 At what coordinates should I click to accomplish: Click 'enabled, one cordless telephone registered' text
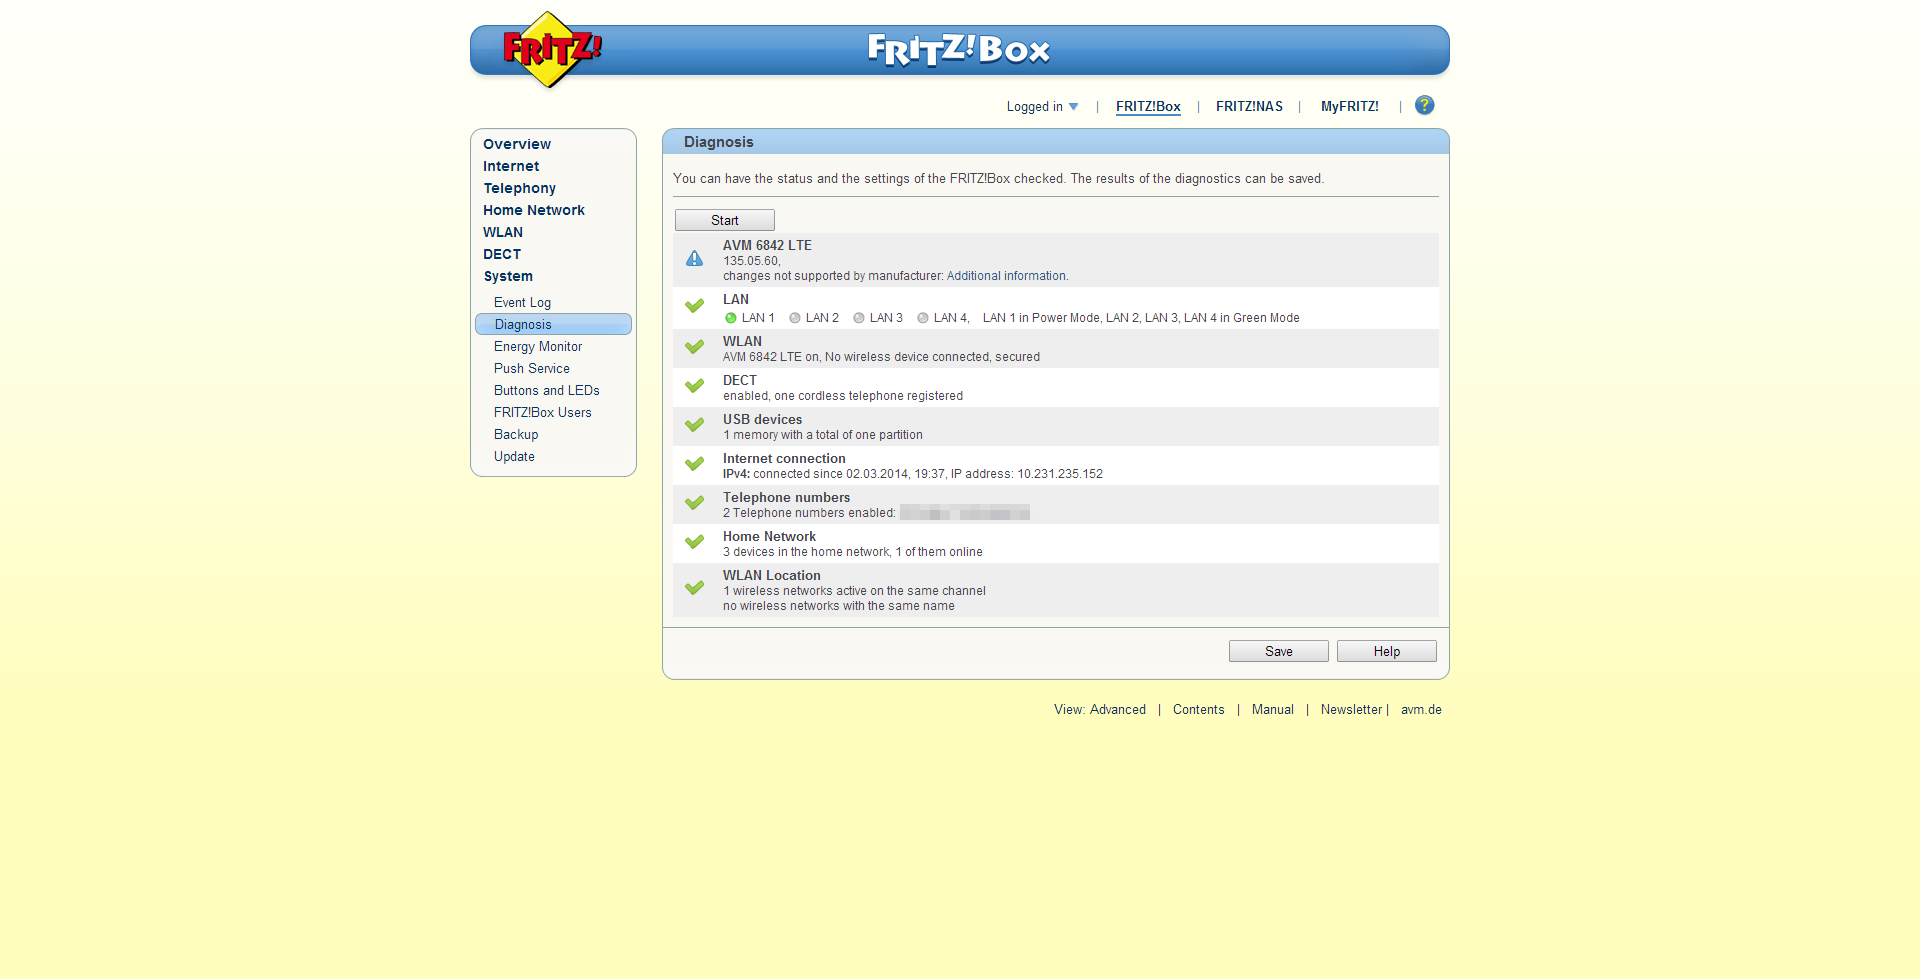[x=843, y=396]
